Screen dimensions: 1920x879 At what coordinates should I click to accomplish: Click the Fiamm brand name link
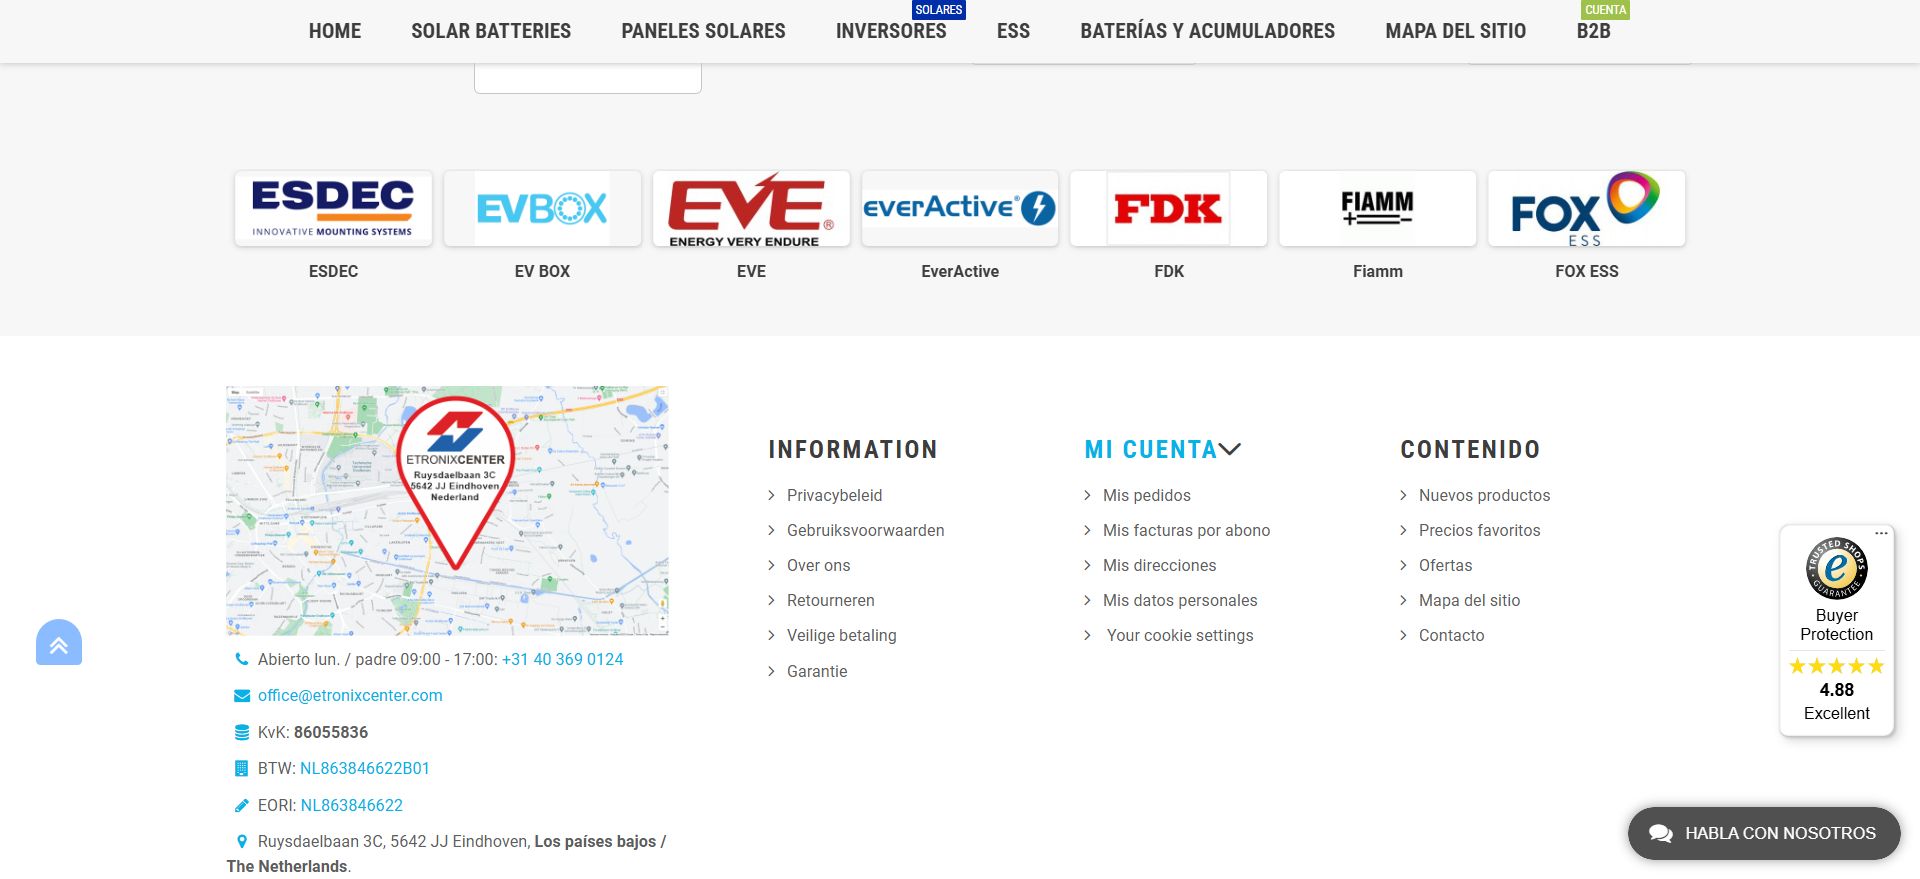pyautogui.click(x=1378, y=272)
